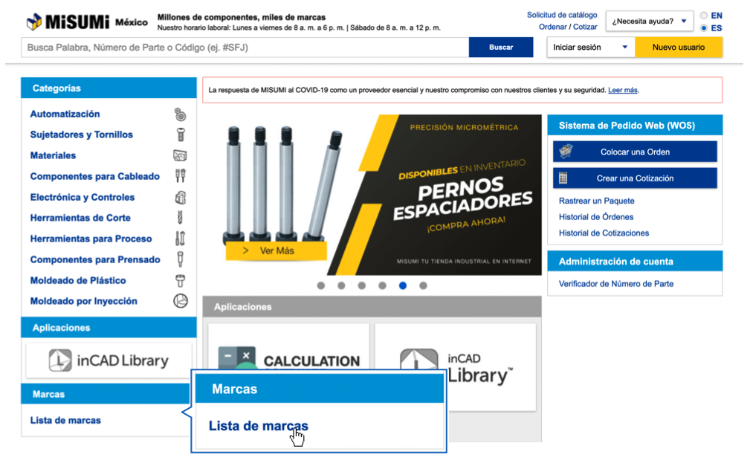The width and height of the screenshot is (750, 472).
Task: Click Historial de Cotizaciones link
Action: coord(604,233)
